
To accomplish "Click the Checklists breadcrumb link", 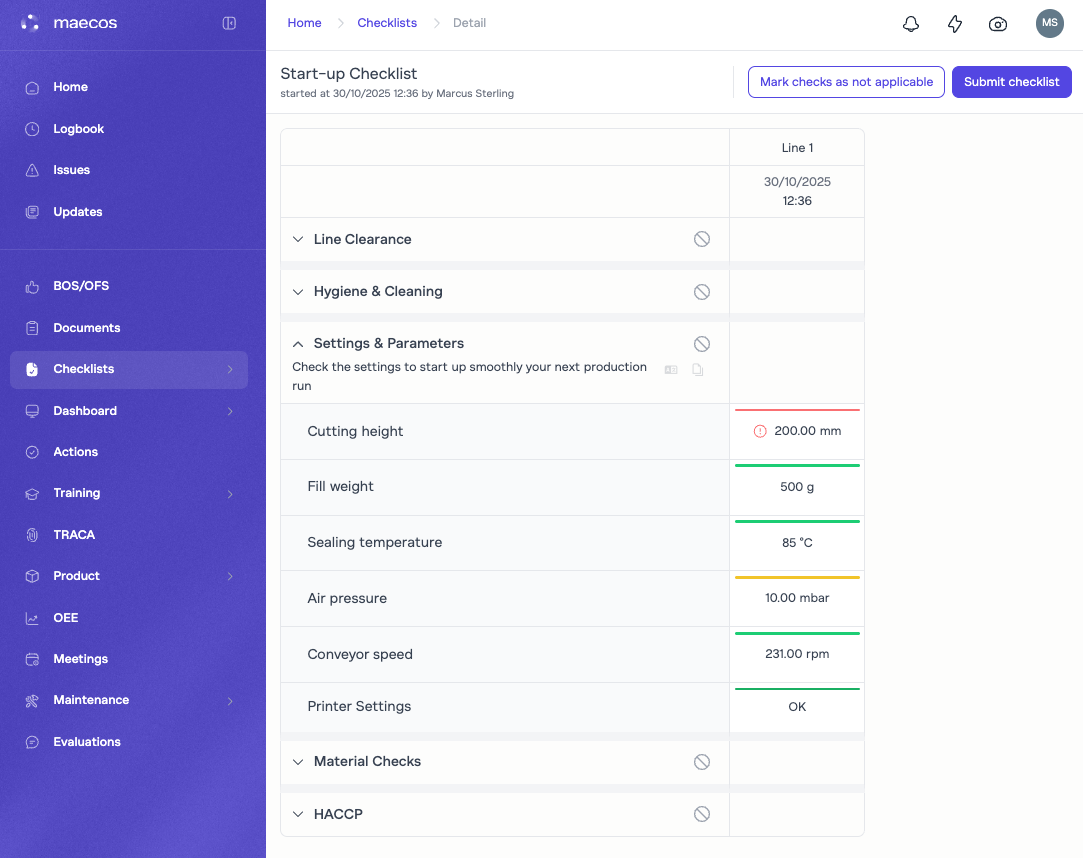I will [387, 23].
